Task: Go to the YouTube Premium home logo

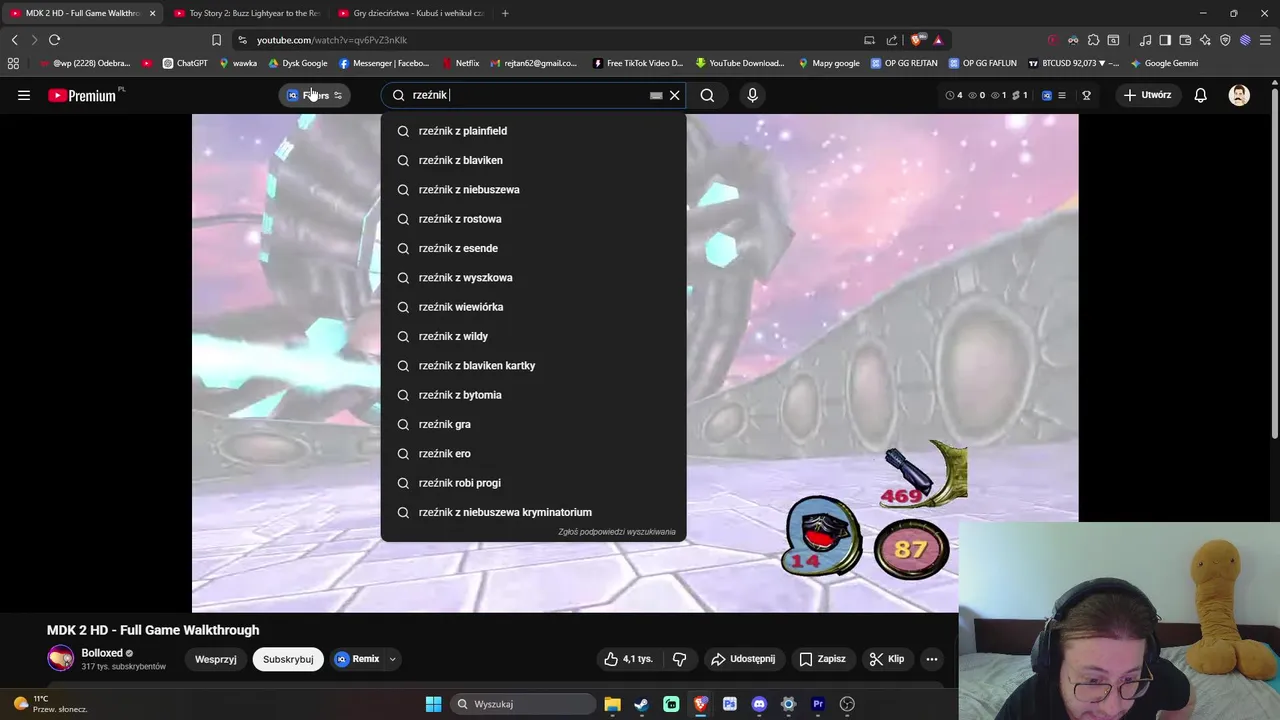Action: [x=85, y=95]
